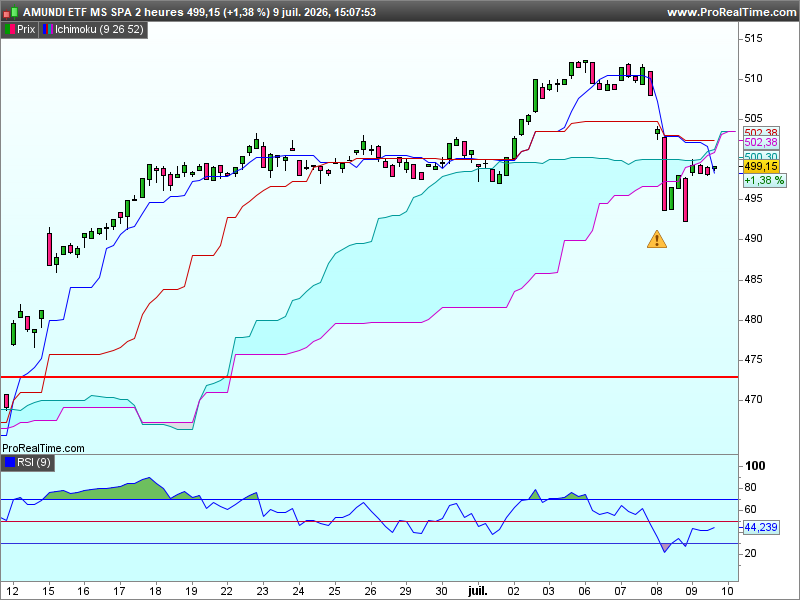Click the red-green candlestick icon in title bar
800x600 pixels.
(x=11, y=12)
